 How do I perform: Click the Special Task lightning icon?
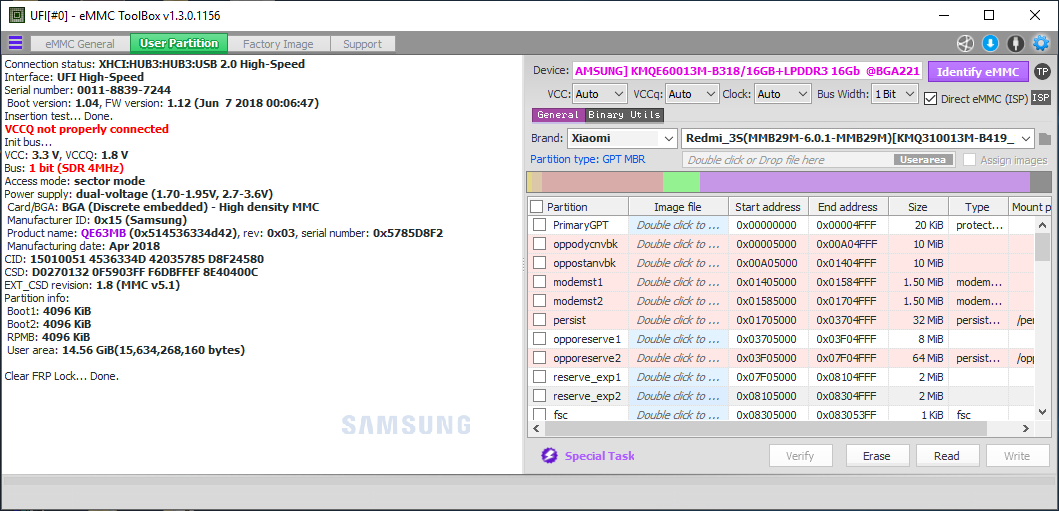[549, 456]
